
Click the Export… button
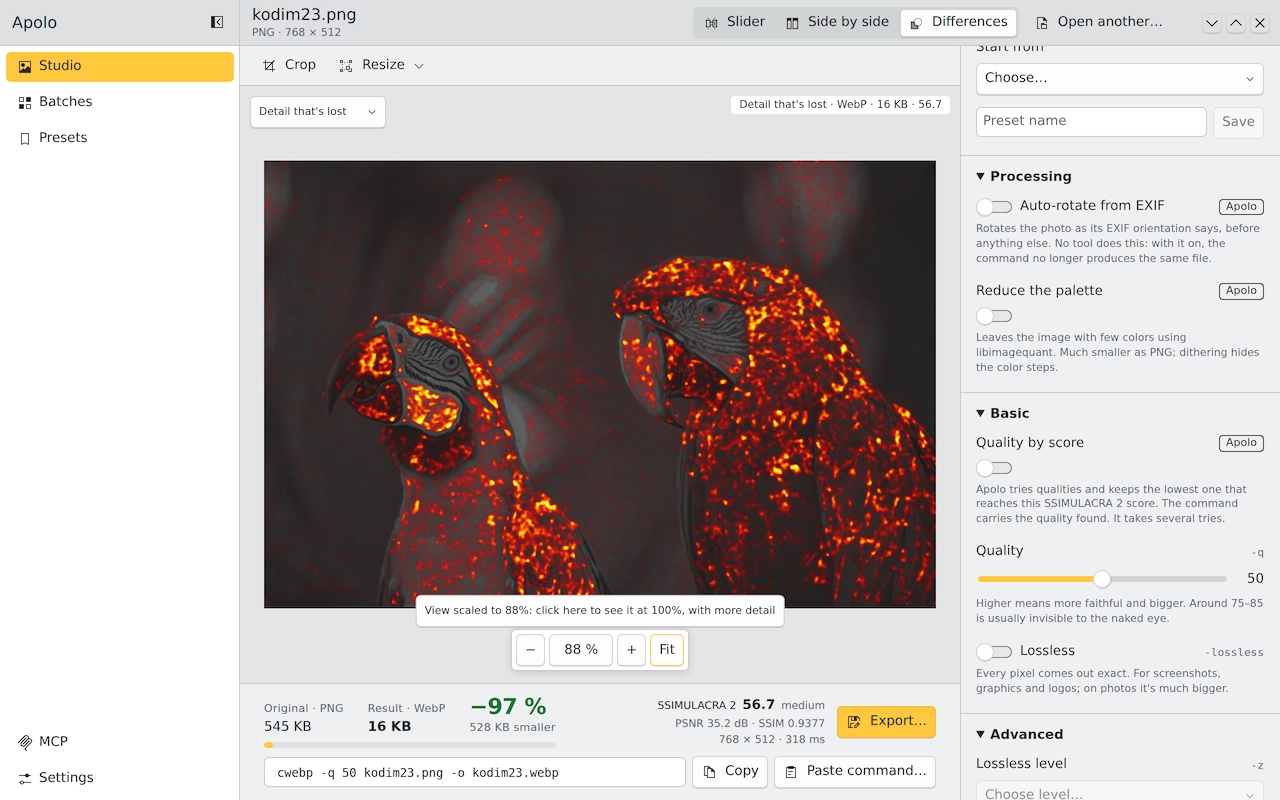click(886, 722)
